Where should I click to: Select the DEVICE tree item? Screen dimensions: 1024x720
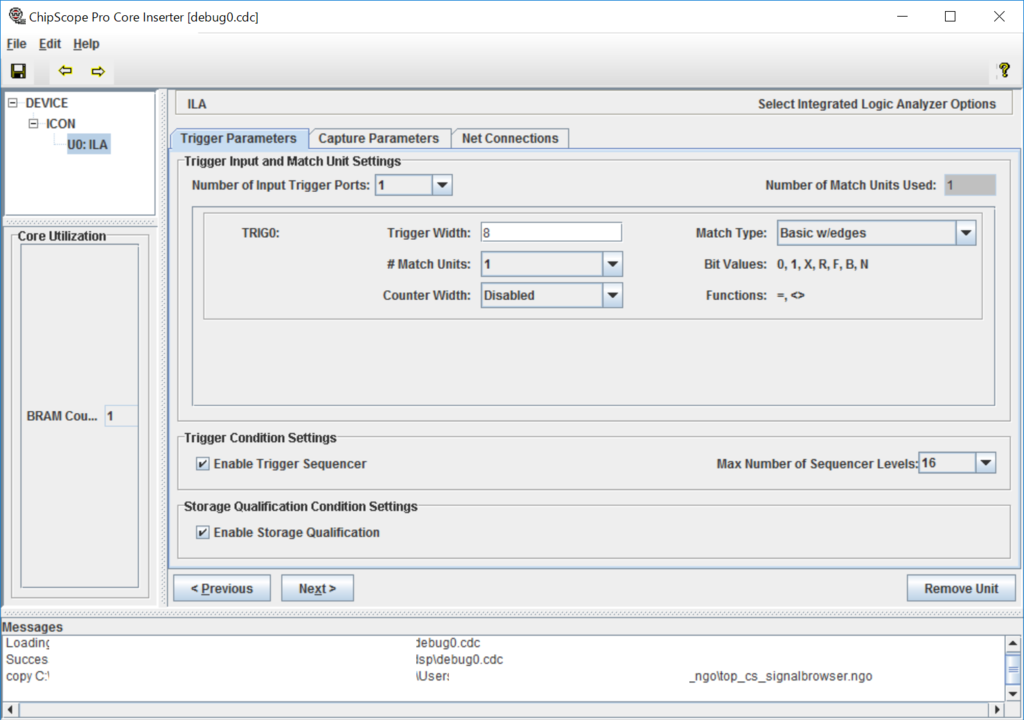click(x=46, y=103)
